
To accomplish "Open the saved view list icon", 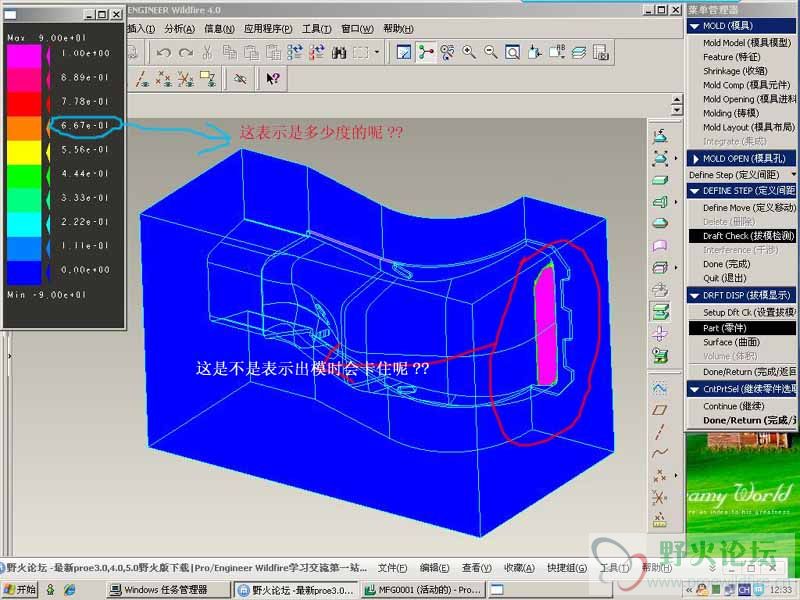I will coord(557,53).
